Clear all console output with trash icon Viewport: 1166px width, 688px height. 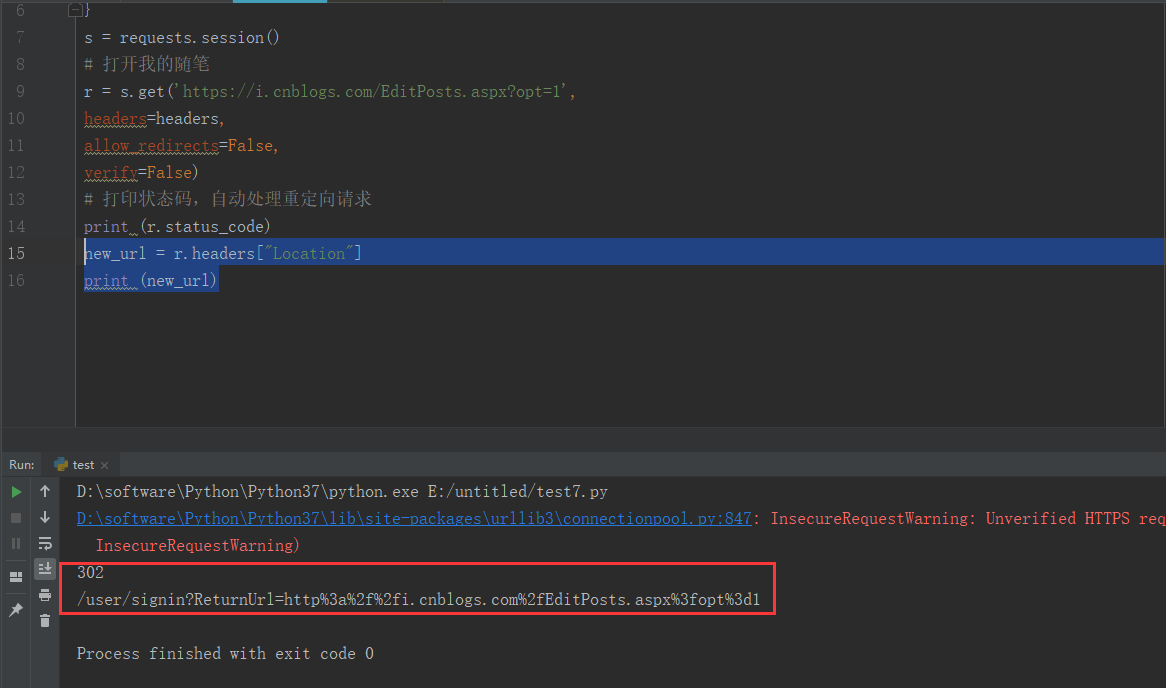tap(45, 621)
